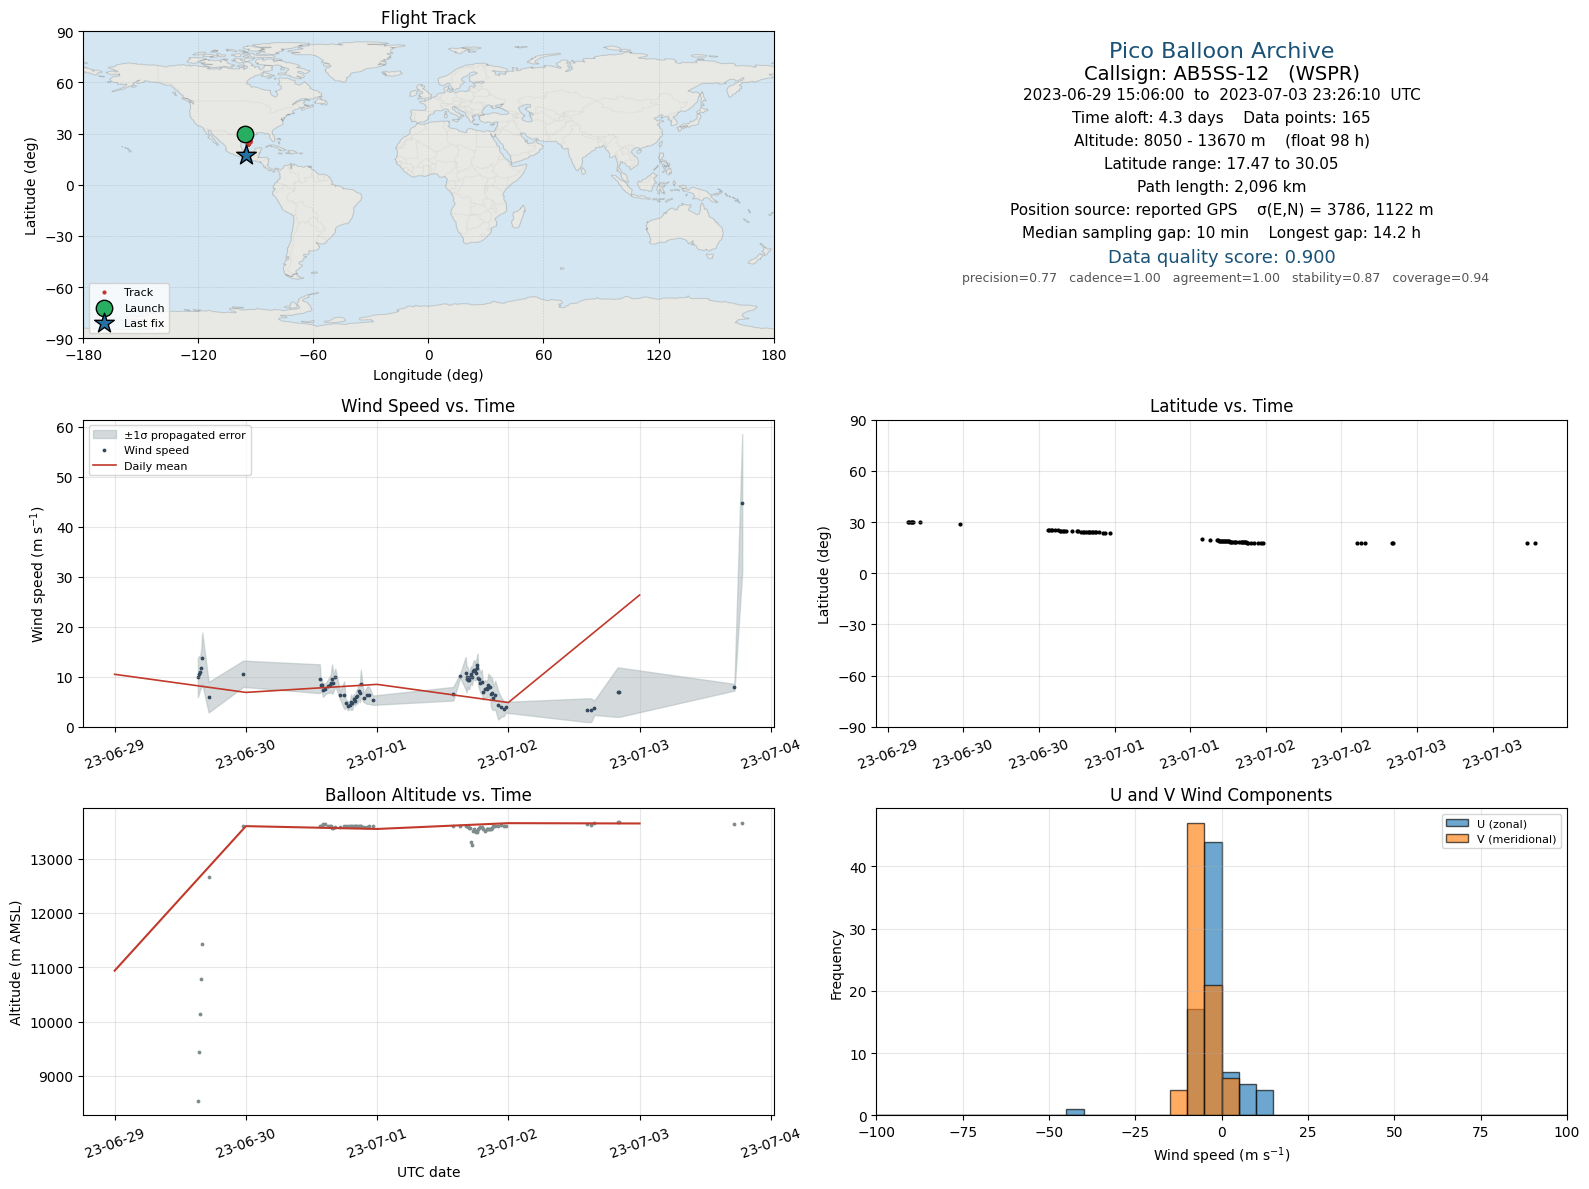Click the x-axis "Wind speed" label under the histogram
Image resolution: width=1589 pixels, height=1189 pixels.
pyautogui.click(x=1221, y=1155)
